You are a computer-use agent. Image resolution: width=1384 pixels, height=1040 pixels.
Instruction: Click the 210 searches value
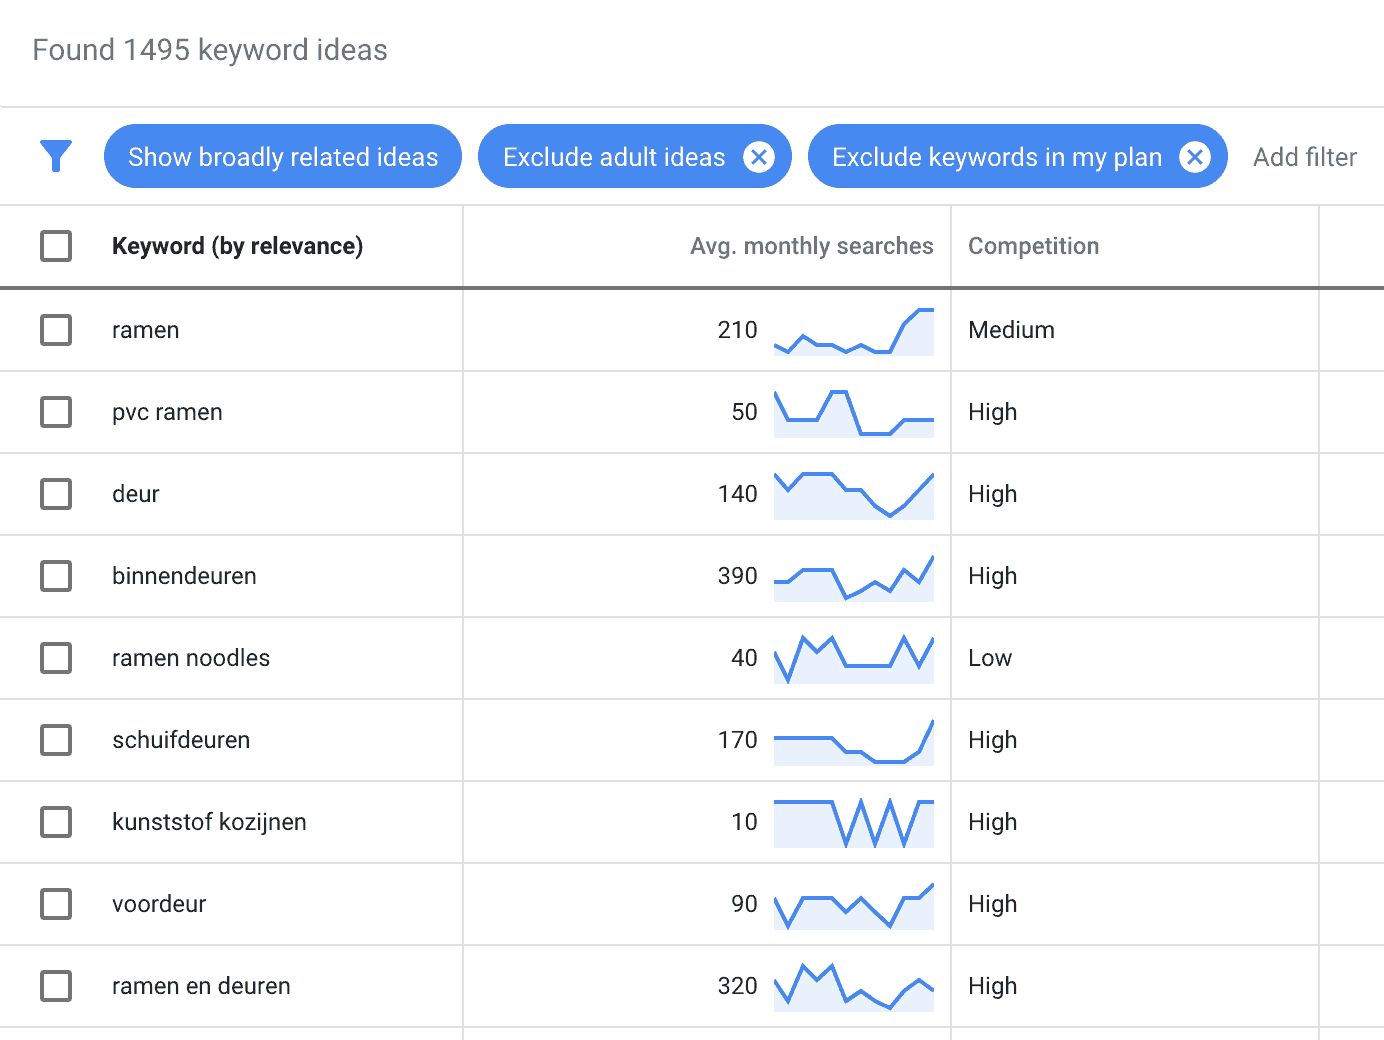(738, 330)
